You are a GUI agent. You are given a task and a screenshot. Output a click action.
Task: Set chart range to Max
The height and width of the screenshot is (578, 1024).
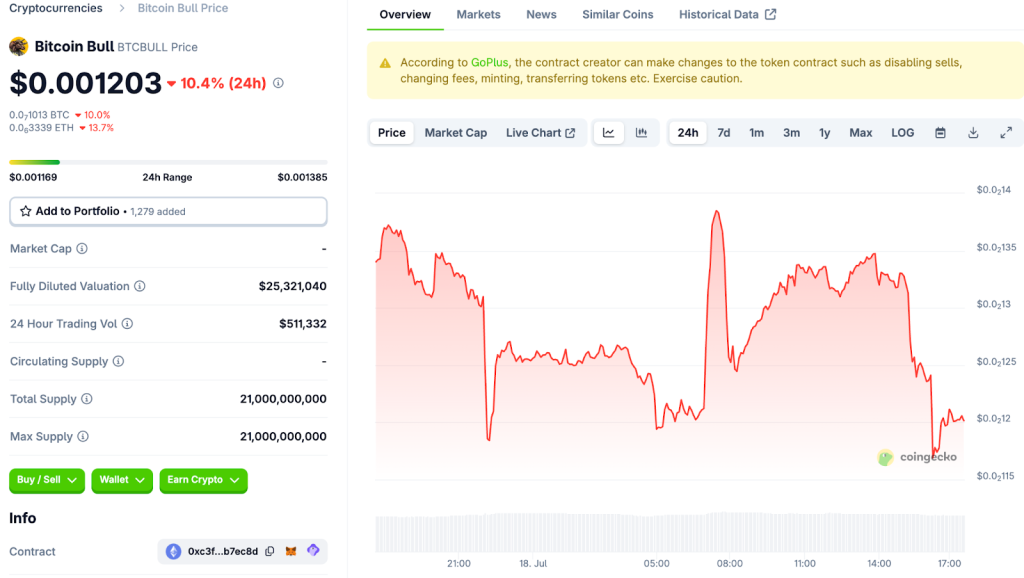(861, 133)
